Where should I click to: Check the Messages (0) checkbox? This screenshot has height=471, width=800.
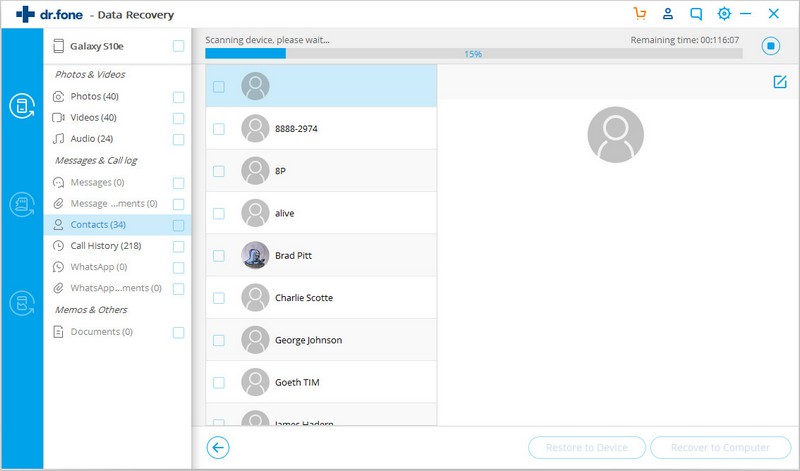[179, 183]
